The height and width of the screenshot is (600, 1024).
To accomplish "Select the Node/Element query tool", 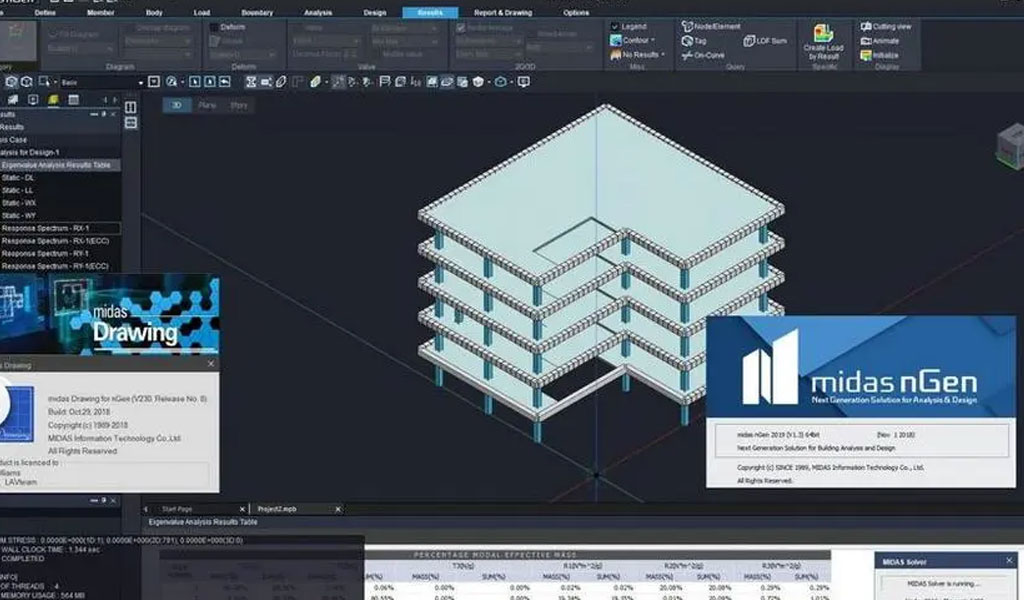I will pyautogui.click(x=687, y=27).
